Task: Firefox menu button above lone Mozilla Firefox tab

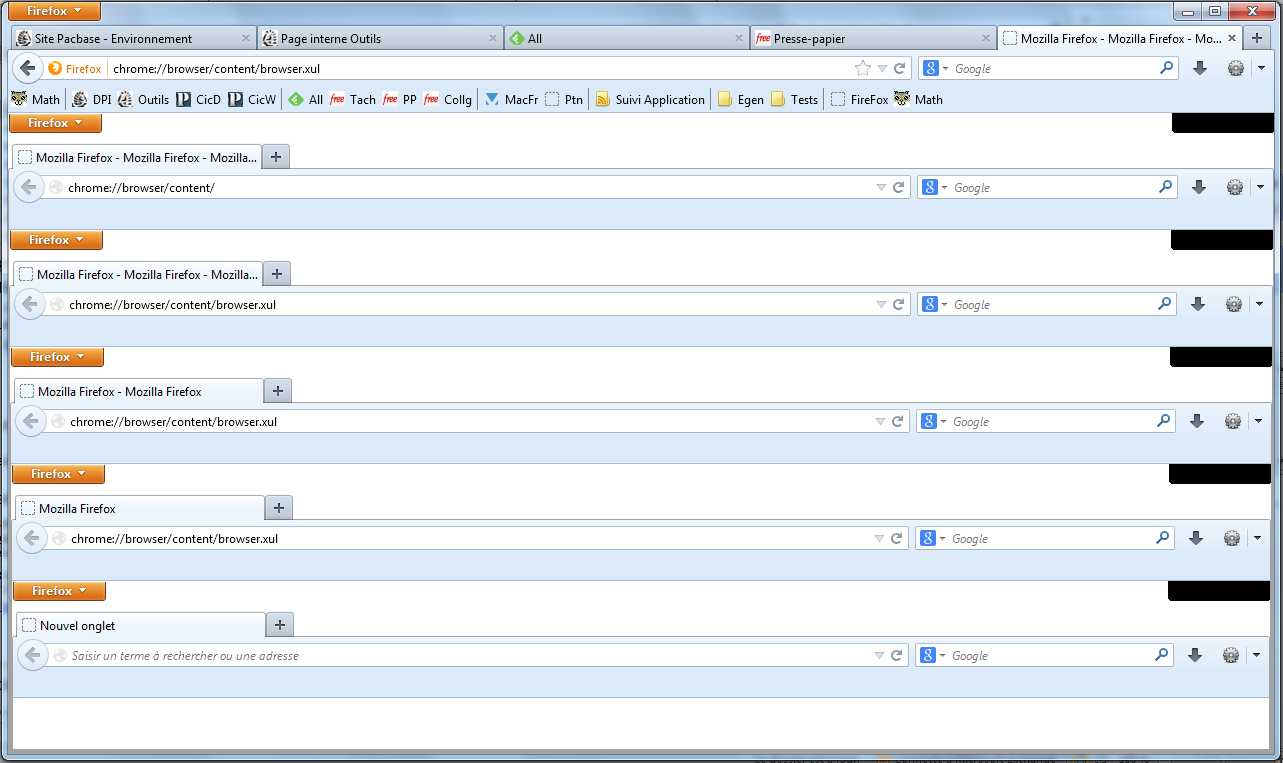Action: click(x=59, y=474)
